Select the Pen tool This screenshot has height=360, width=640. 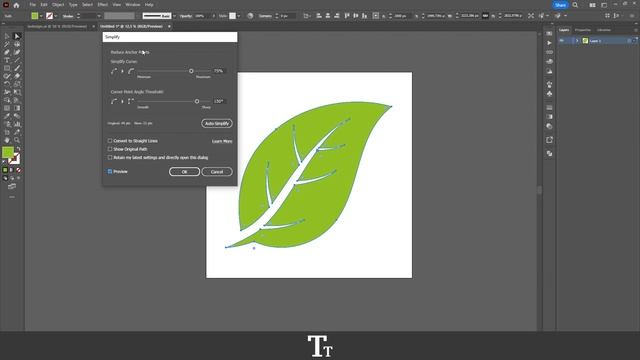click(x=7, y=52)
